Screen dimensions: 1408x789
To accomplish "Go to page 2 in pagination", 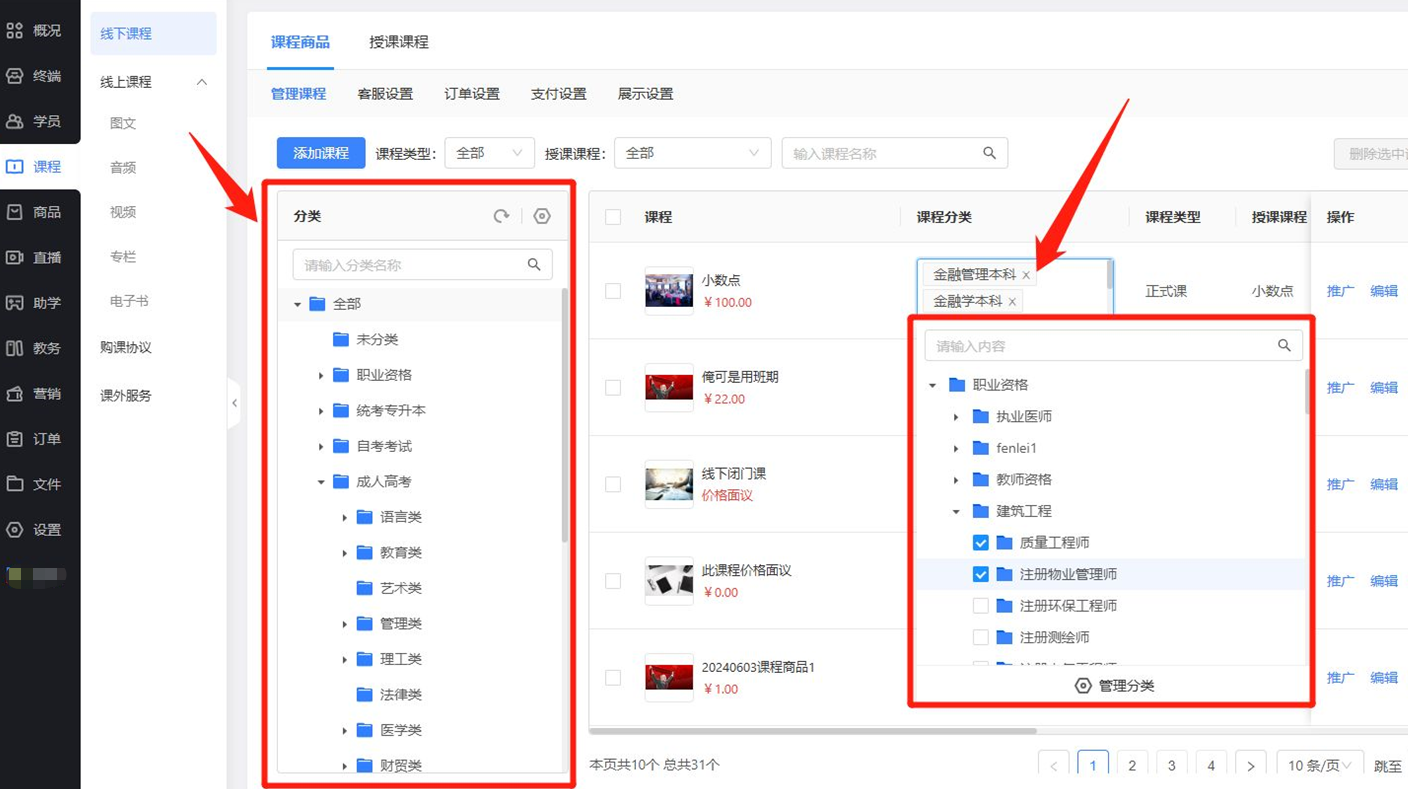I will tap(1131, 765).
